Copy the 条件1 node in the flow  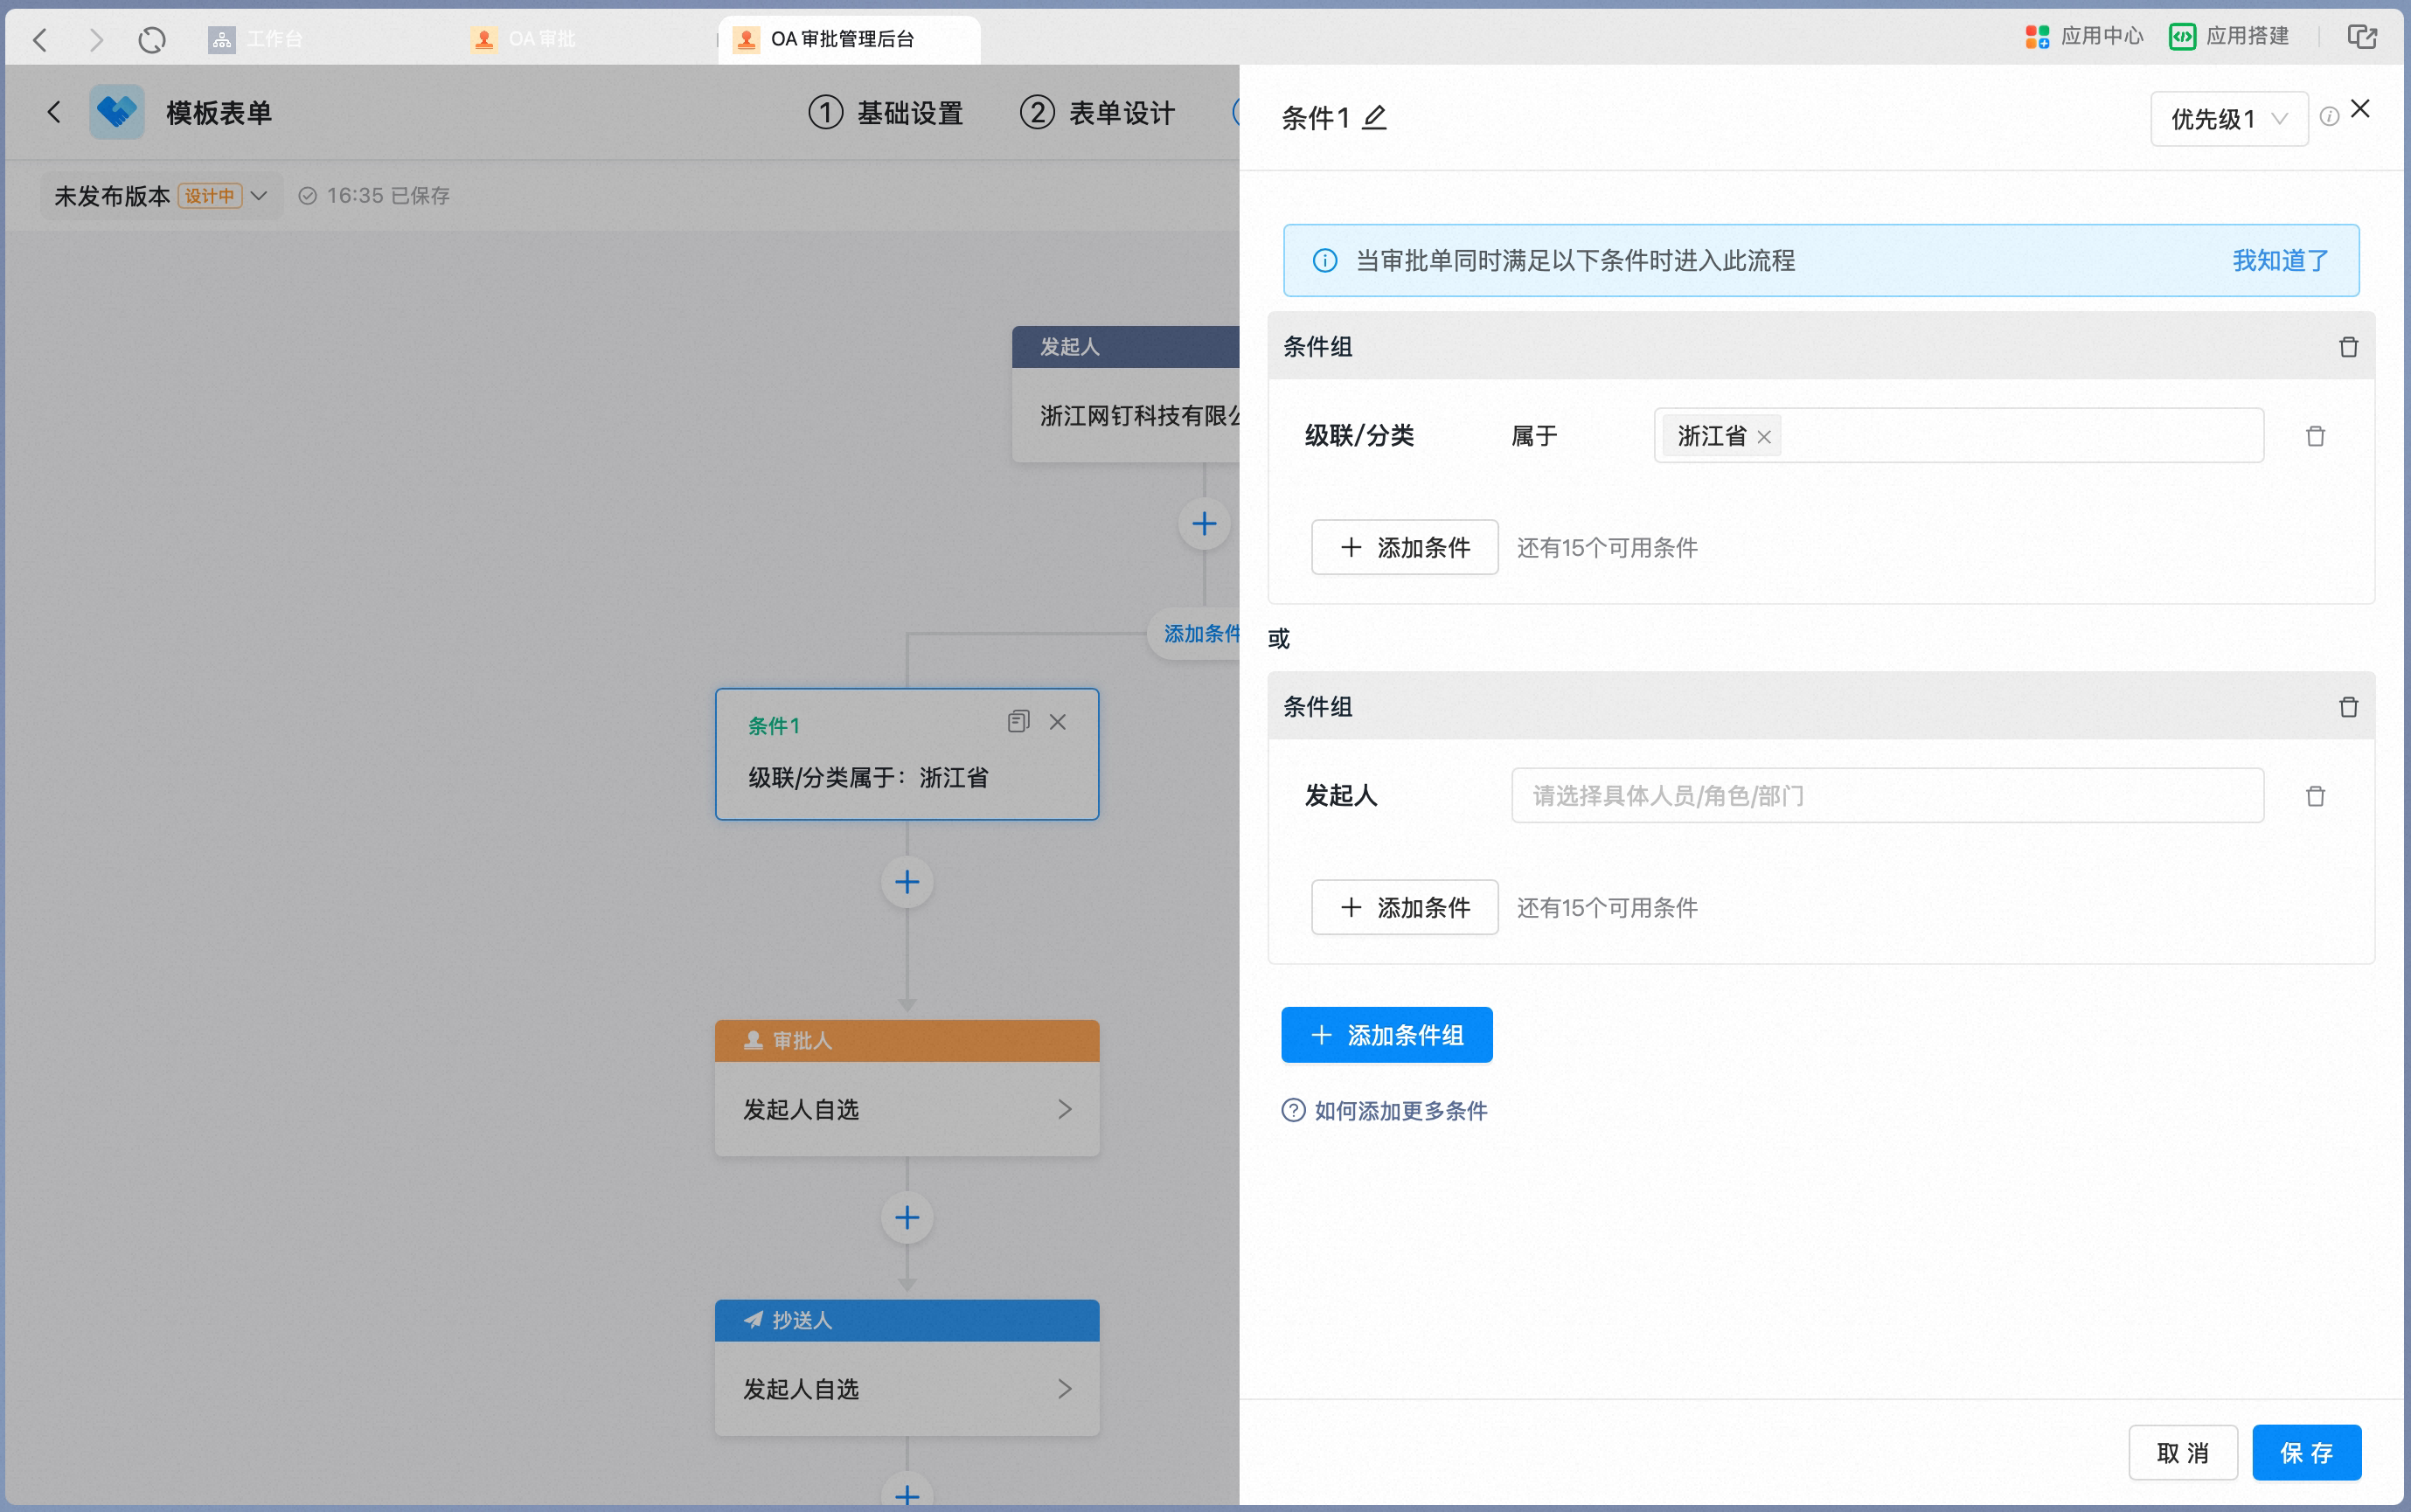point(1018,722)
